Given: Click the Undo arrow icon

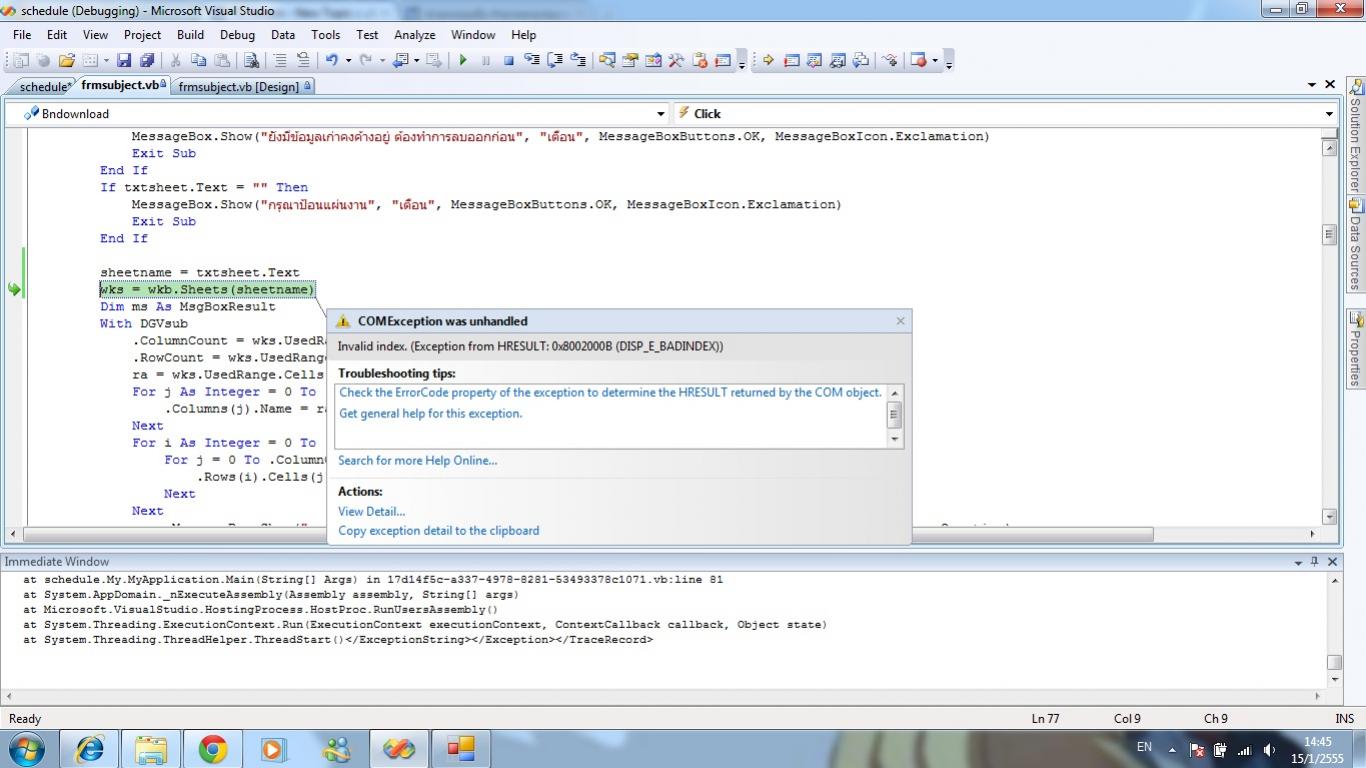Looking at the screenshot, I should (331, 60).
